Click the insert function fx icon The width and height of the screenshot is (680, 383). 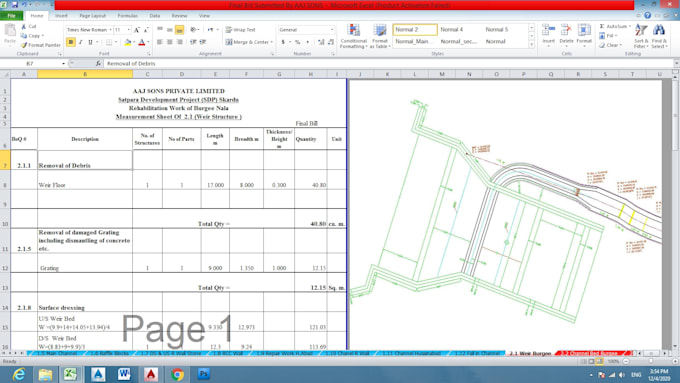[x=98, y=63]
